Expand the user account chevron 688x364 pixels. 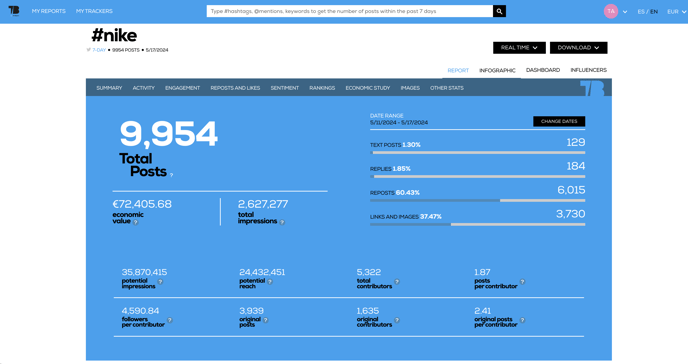[x=625, y=12]
